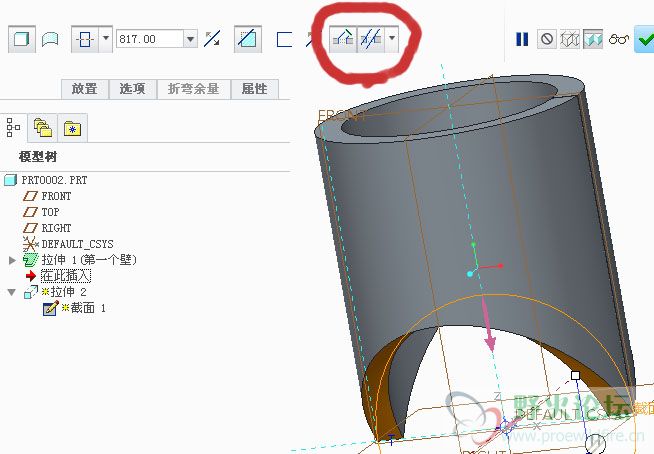Select the FRONT datum plane in tree

(x=56, y=196)
